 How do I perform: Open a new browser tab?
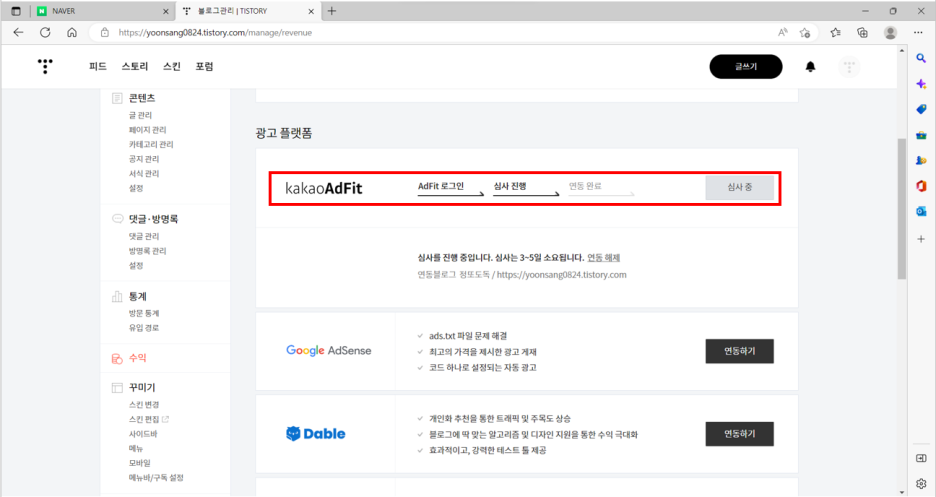click(332, 11)
